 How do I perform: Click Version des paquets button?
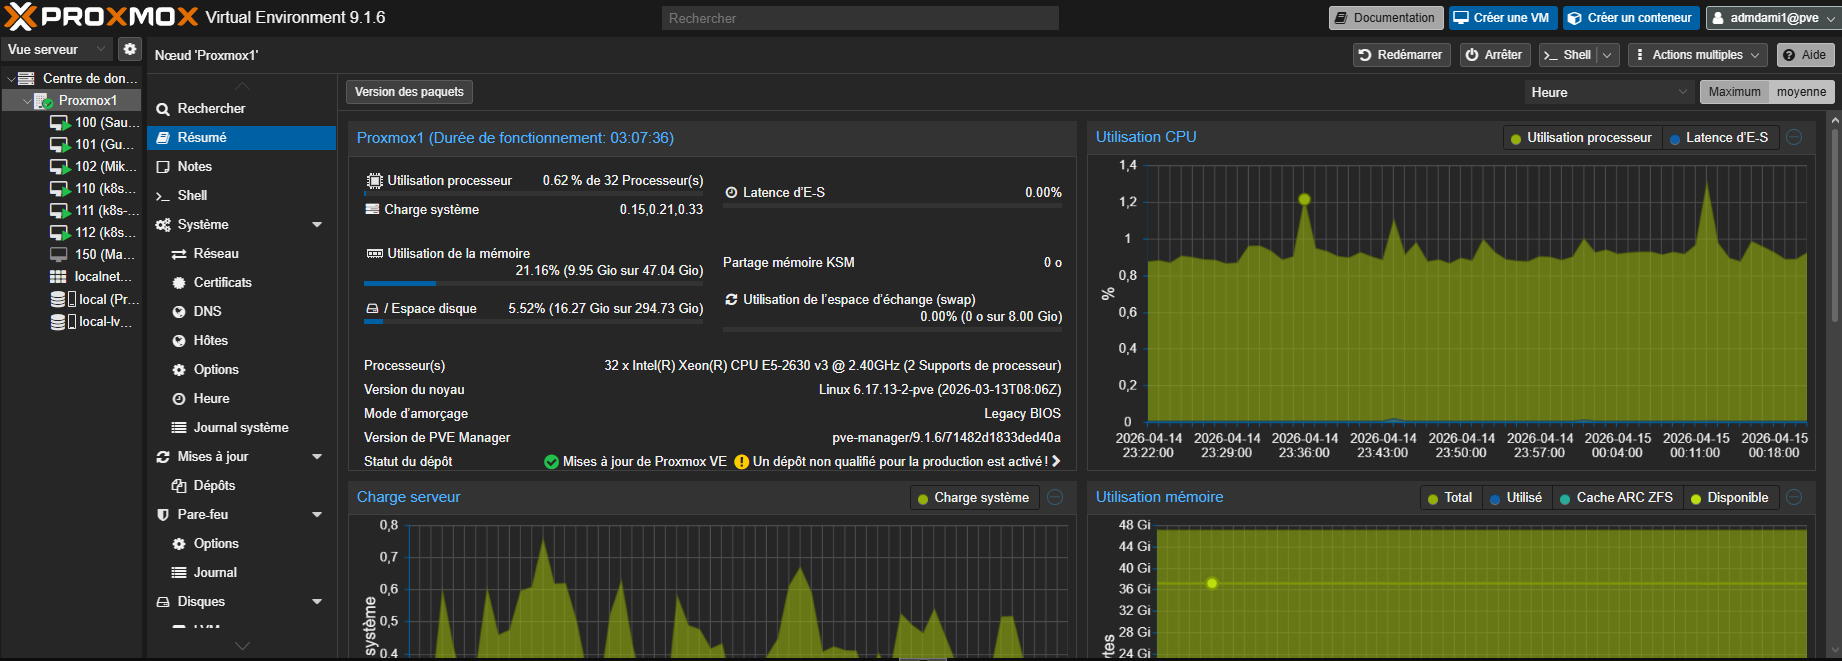[x=409, y=92]
